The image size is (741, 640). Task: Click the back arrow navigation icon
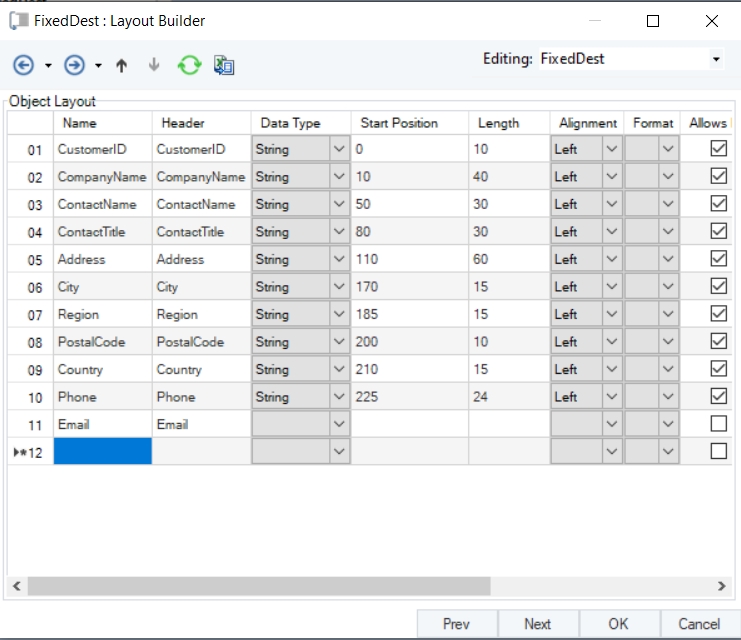pos(23,65)
